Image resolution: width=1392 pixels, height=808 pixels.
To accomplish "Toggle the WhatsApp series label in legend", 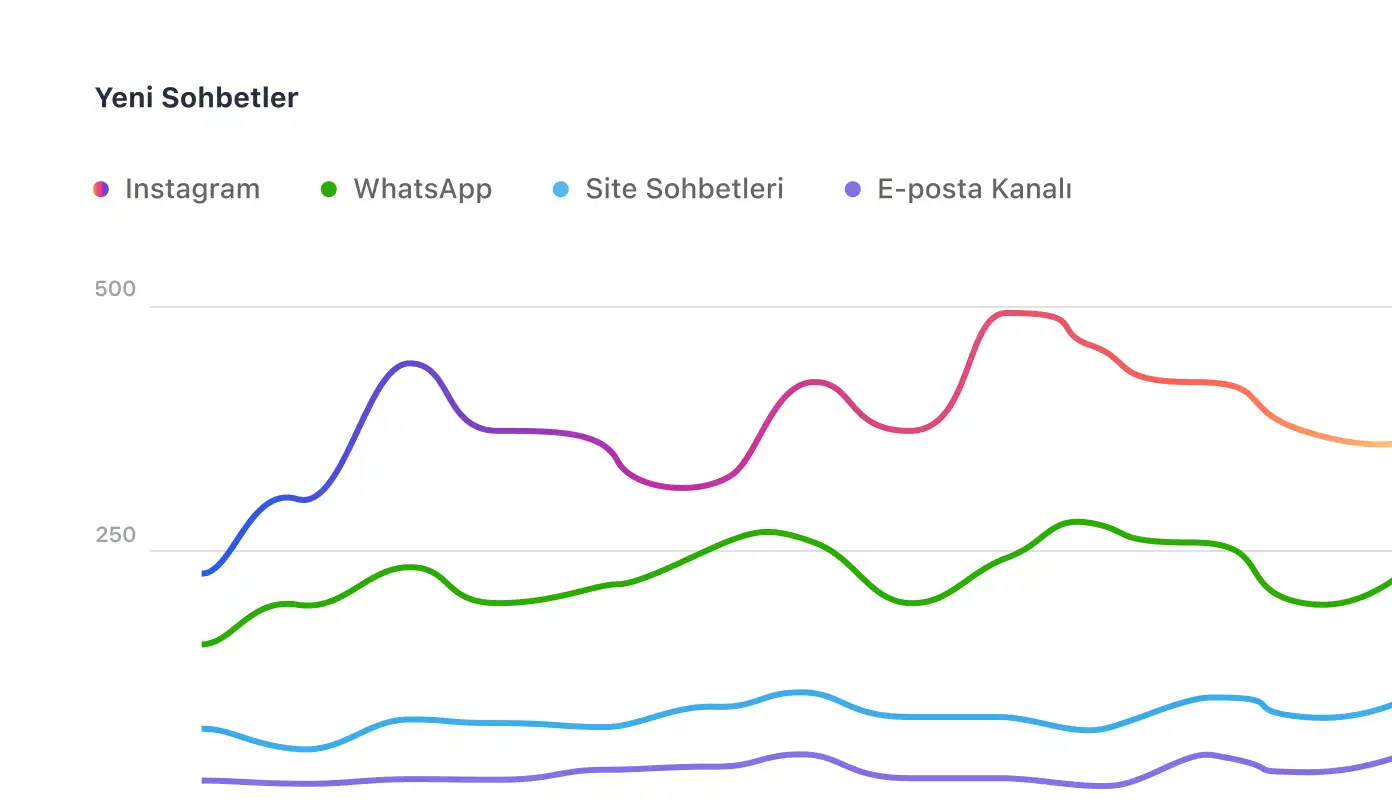I will (x=422, y=189).
